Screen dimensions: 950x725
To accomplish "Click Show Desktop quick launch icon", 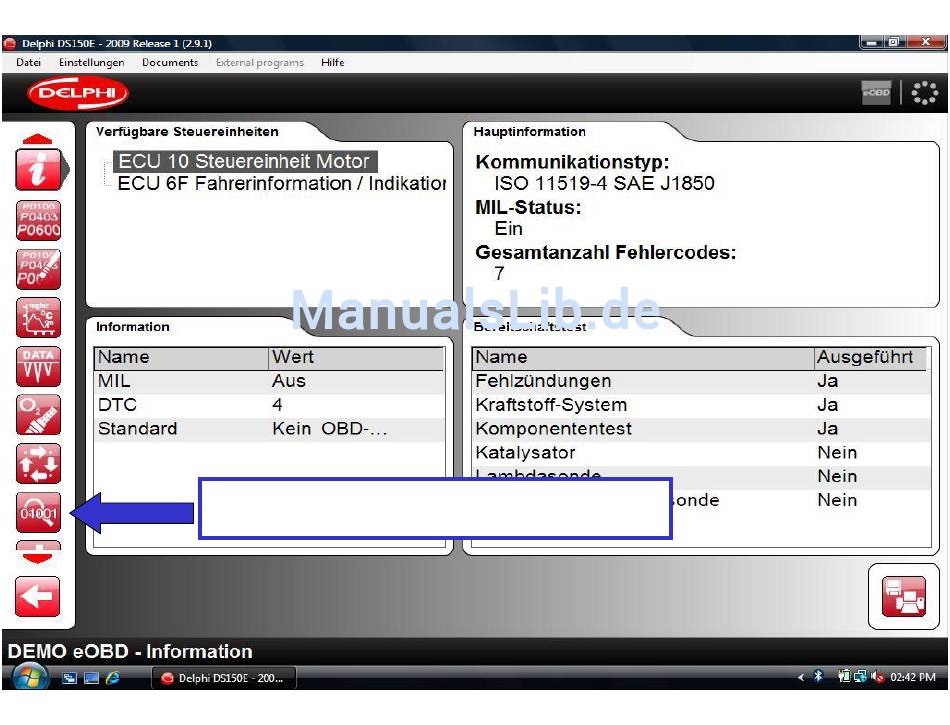I will (x=91, y=678).
